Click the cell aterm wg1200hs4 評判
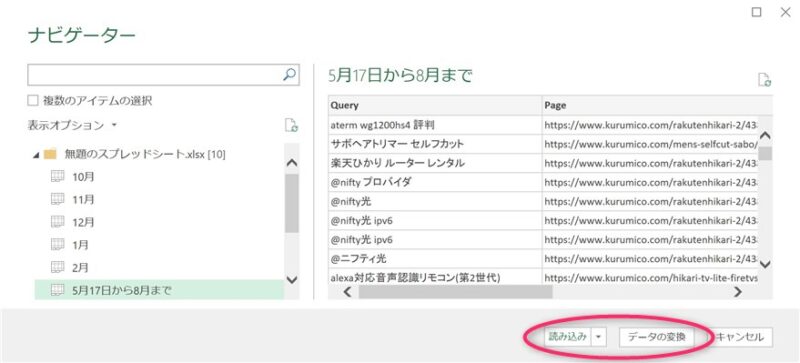 click(435, 125)
